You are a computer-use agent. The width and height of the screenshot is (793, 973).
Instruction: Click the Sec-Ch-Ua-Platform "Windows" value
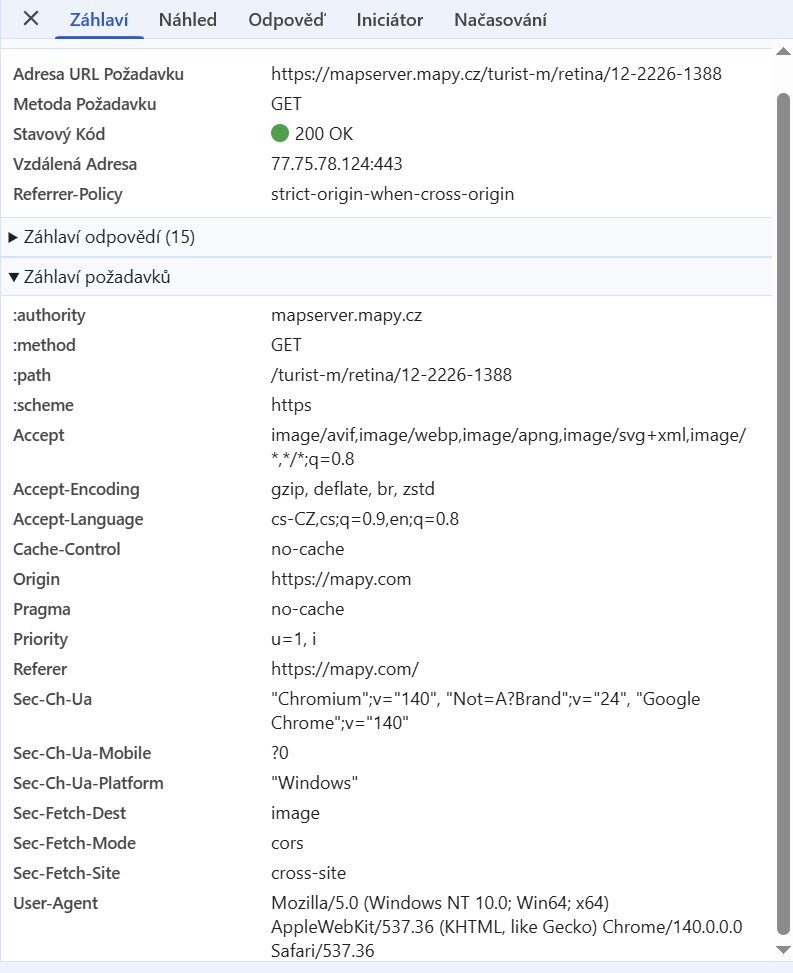[x=314, y=783]
